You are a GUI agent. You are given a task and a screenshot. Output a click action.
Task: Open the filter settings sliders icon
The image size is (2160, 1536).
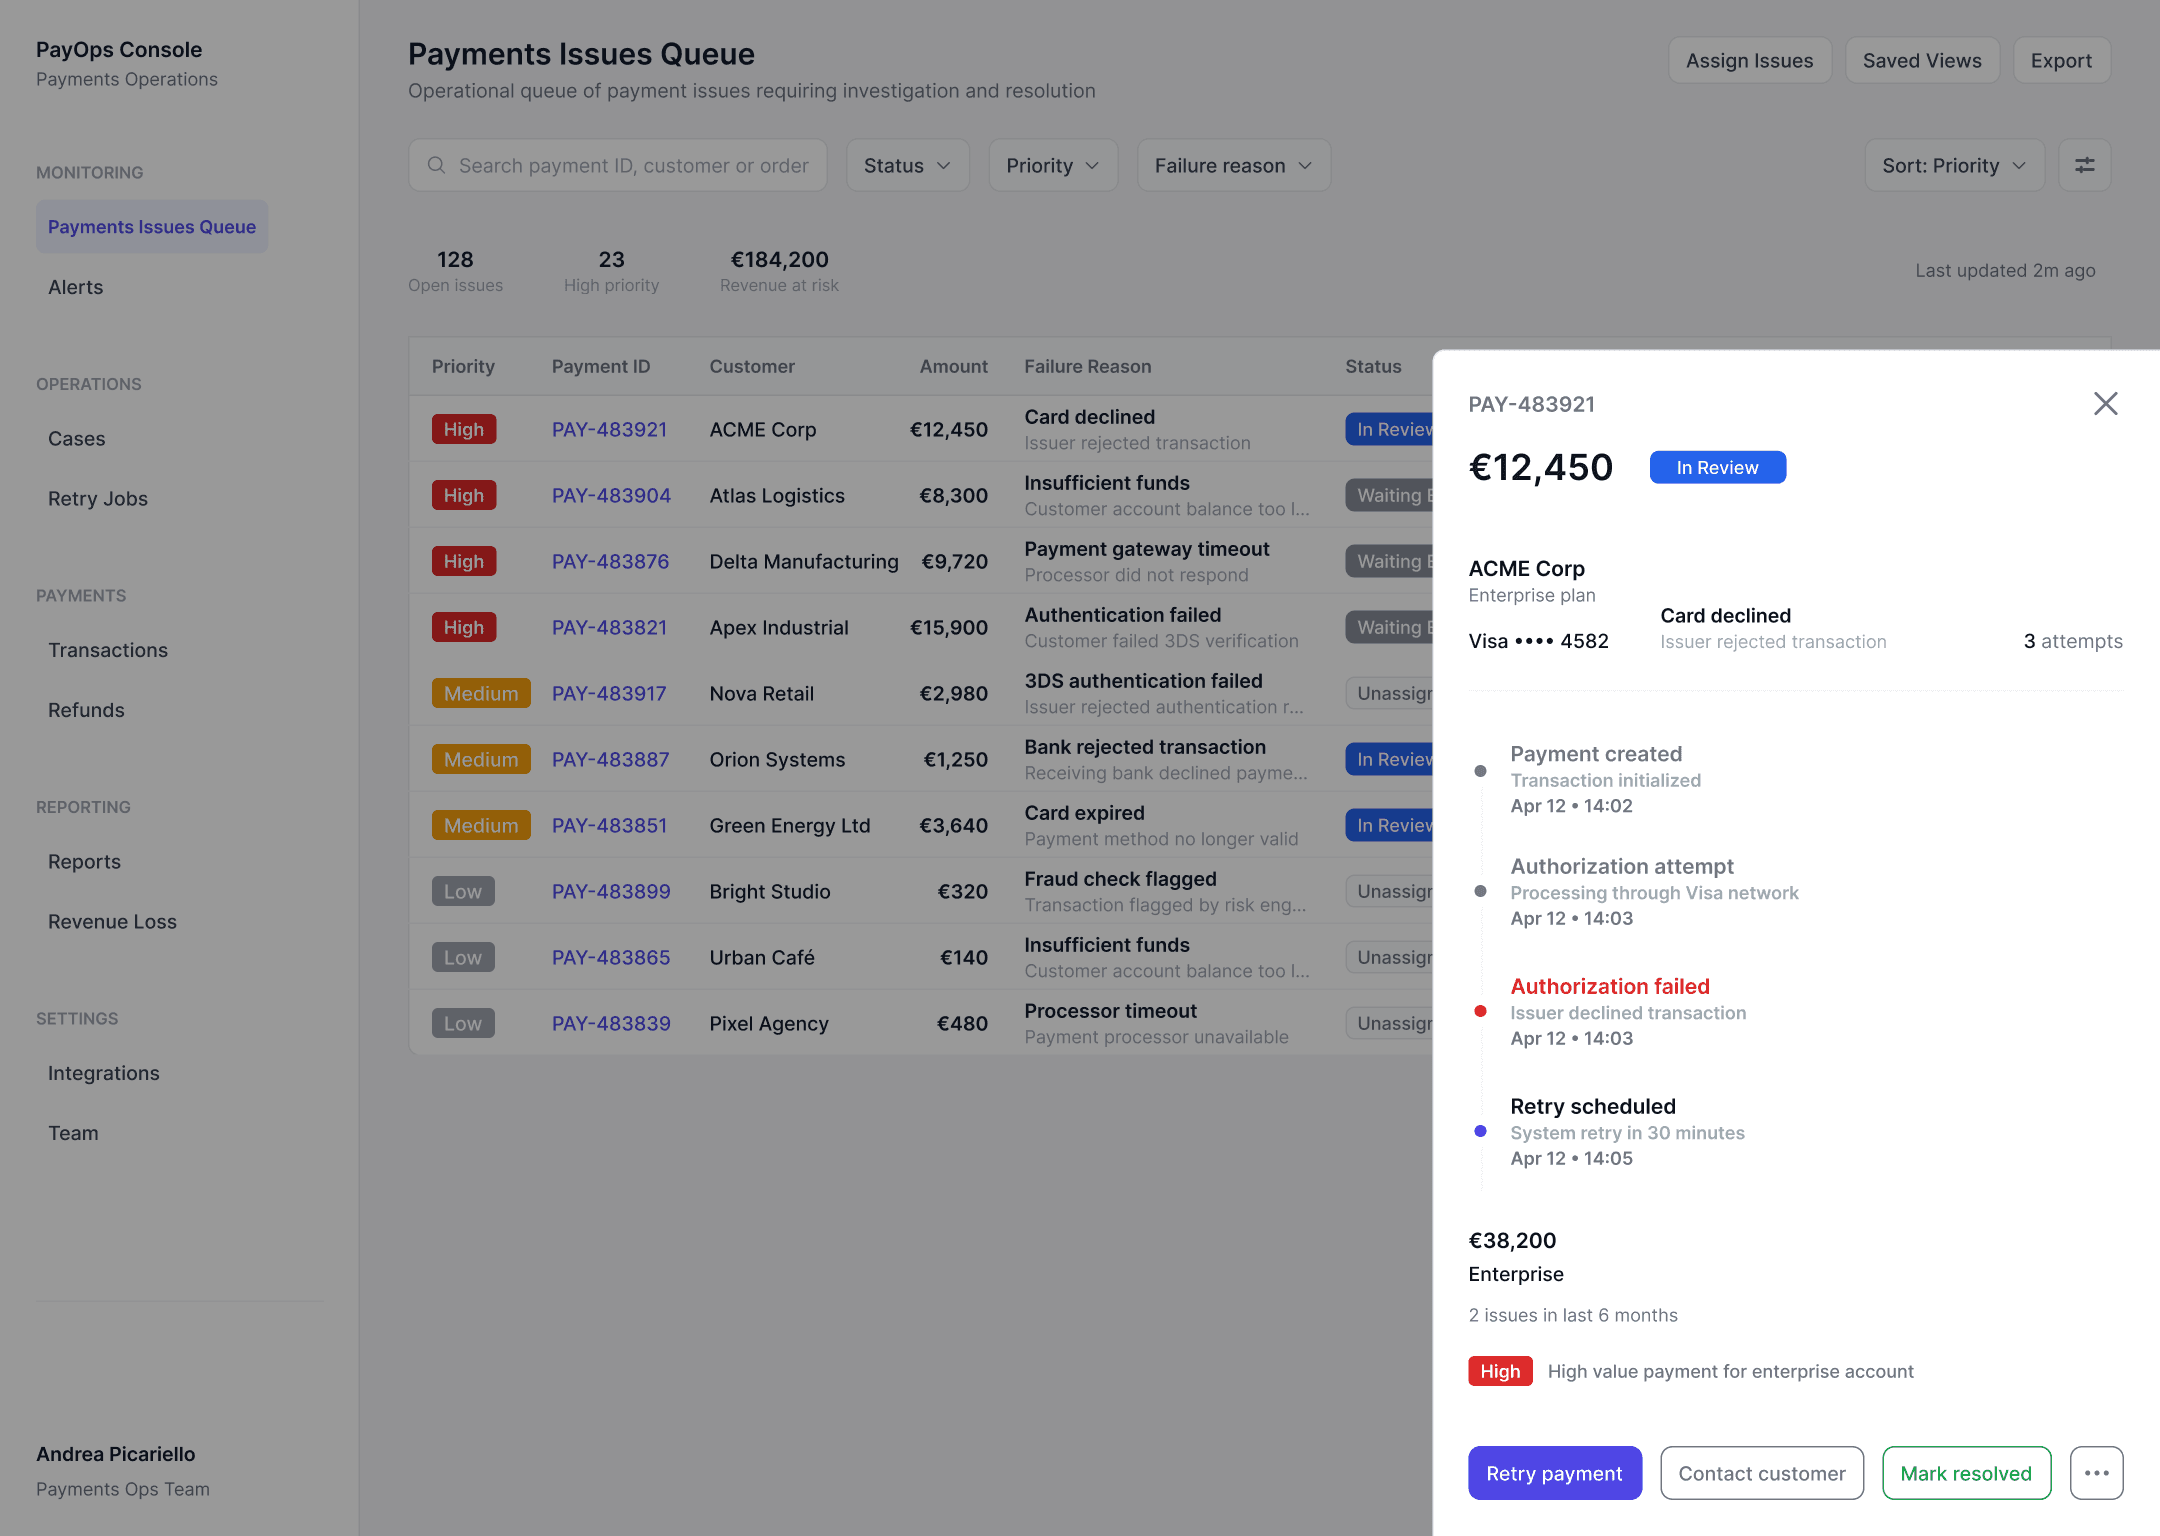click(x=2084, y=166)
